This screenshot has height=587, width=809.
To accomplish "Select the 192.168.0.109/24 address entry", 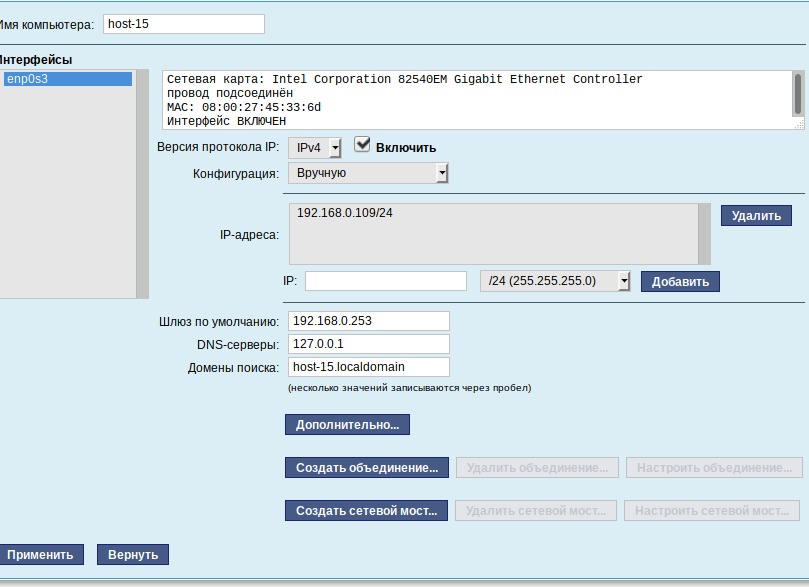I will pyautogui.click(x=345, y=213).
